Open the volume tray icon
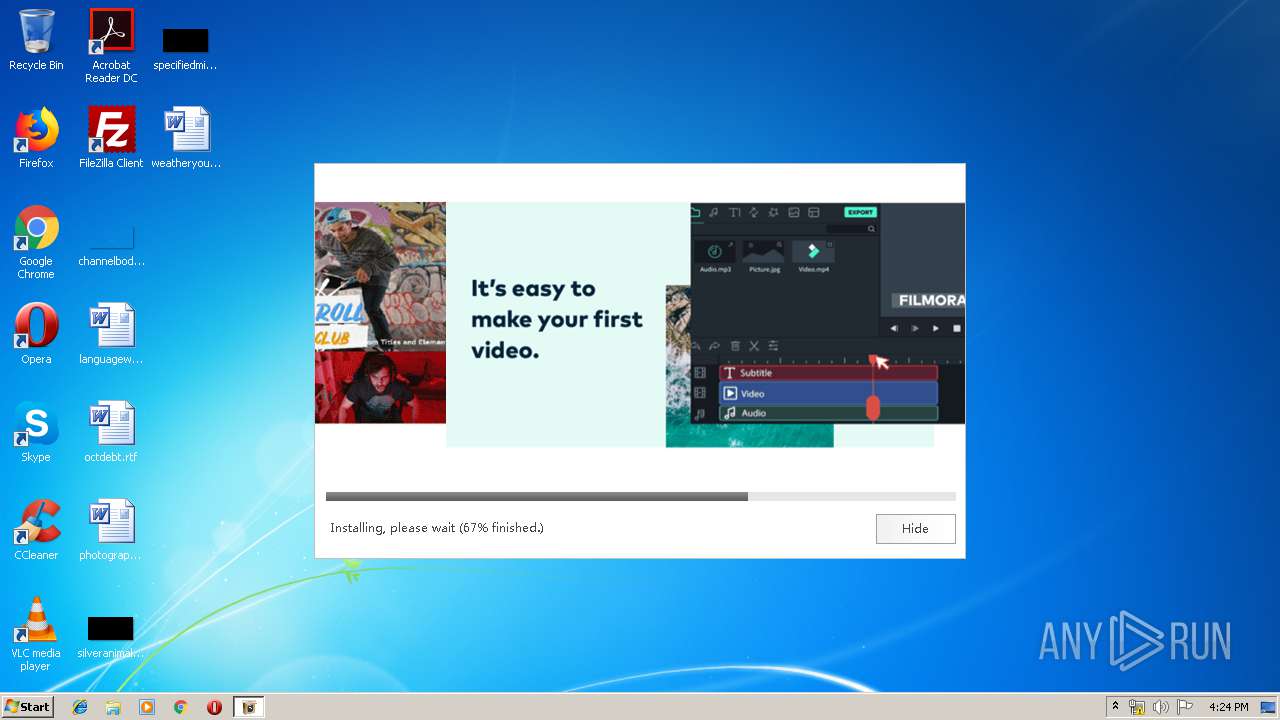This screenshot has width=1280, height=720. click(x=1160, y=707)
